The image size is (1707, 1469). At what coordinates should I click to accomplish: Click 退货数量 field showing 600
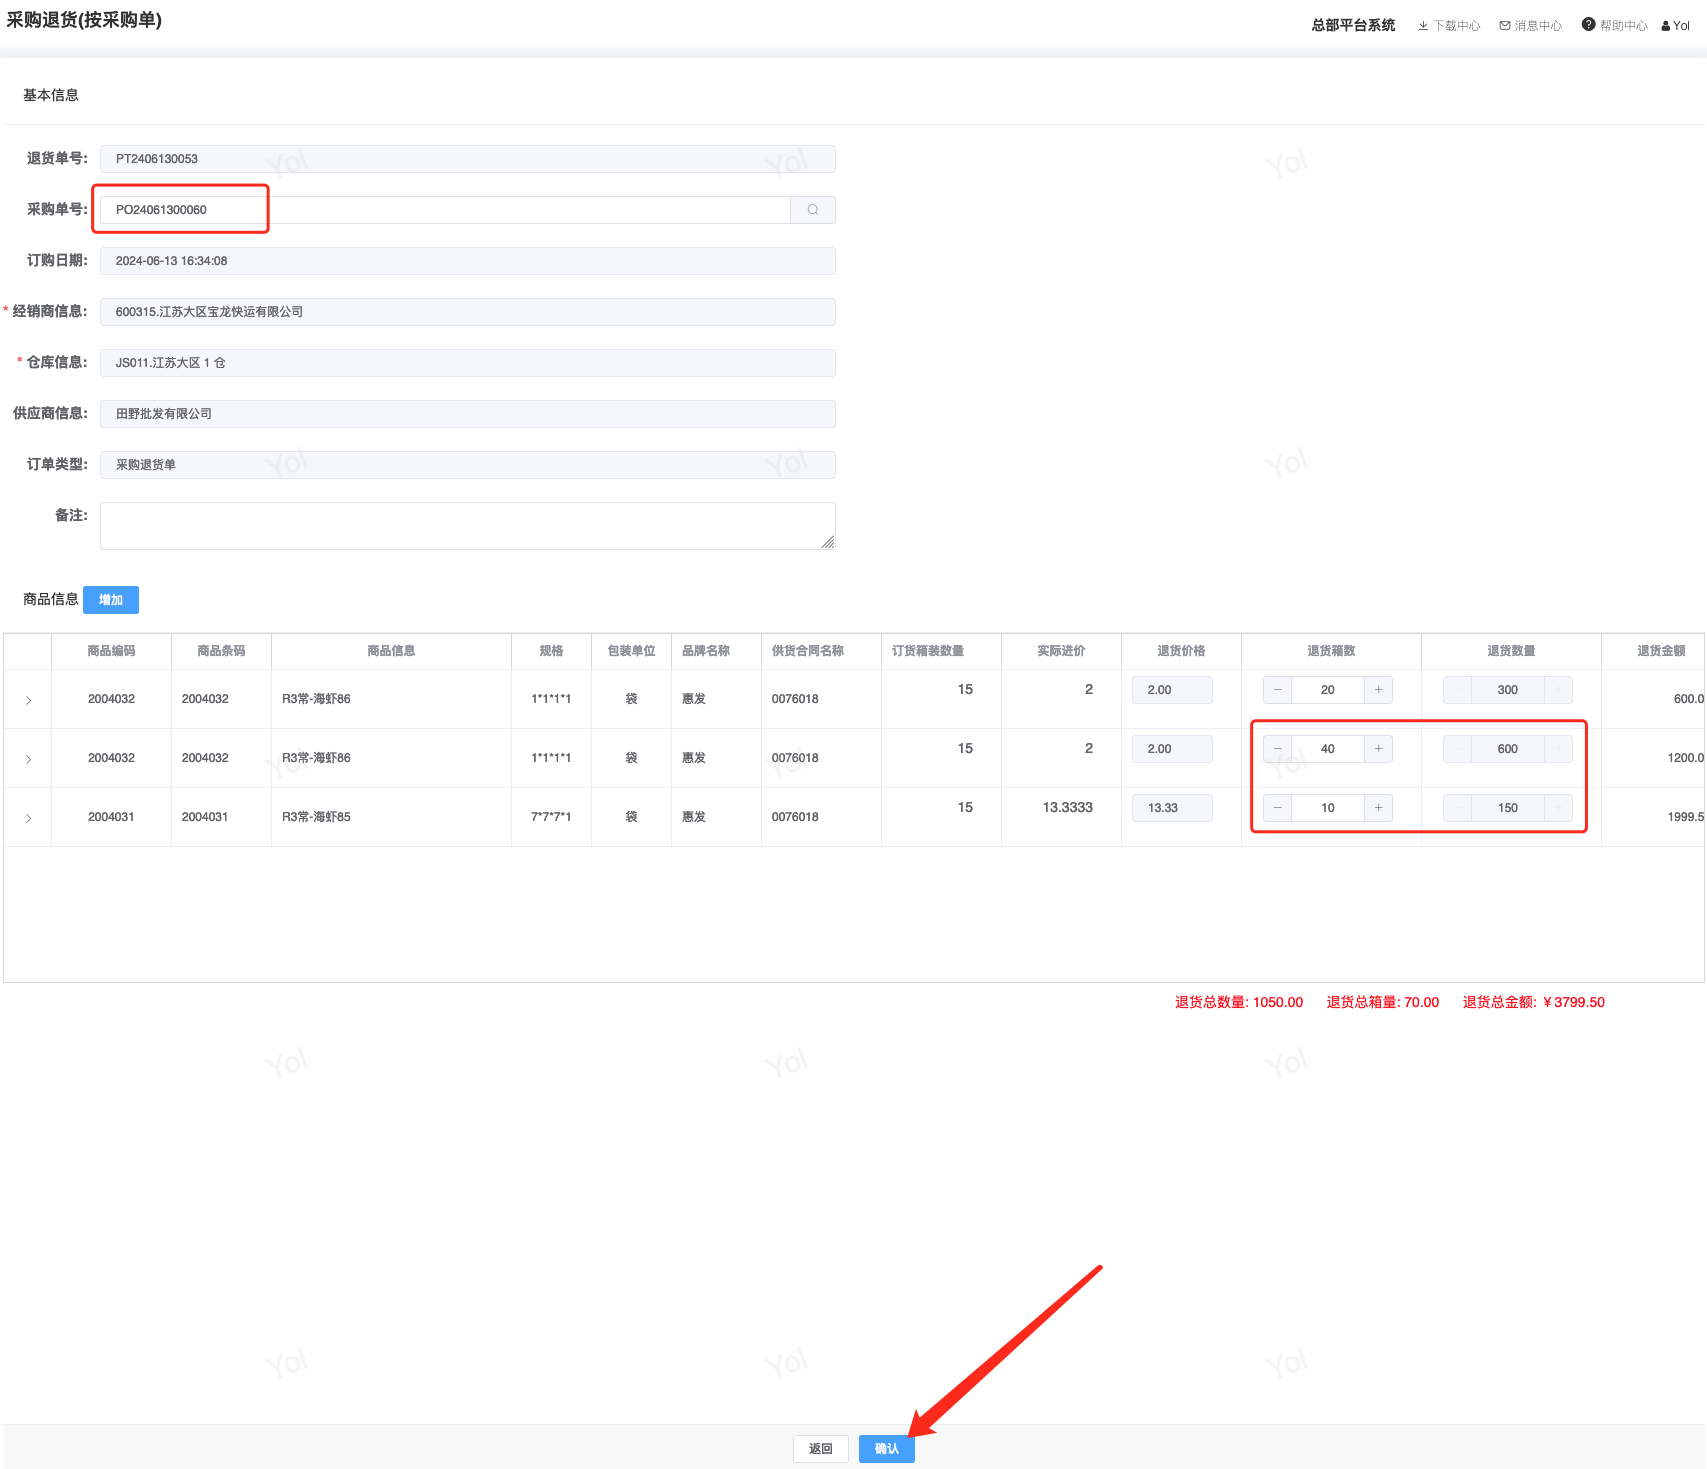pos(1508,749)
